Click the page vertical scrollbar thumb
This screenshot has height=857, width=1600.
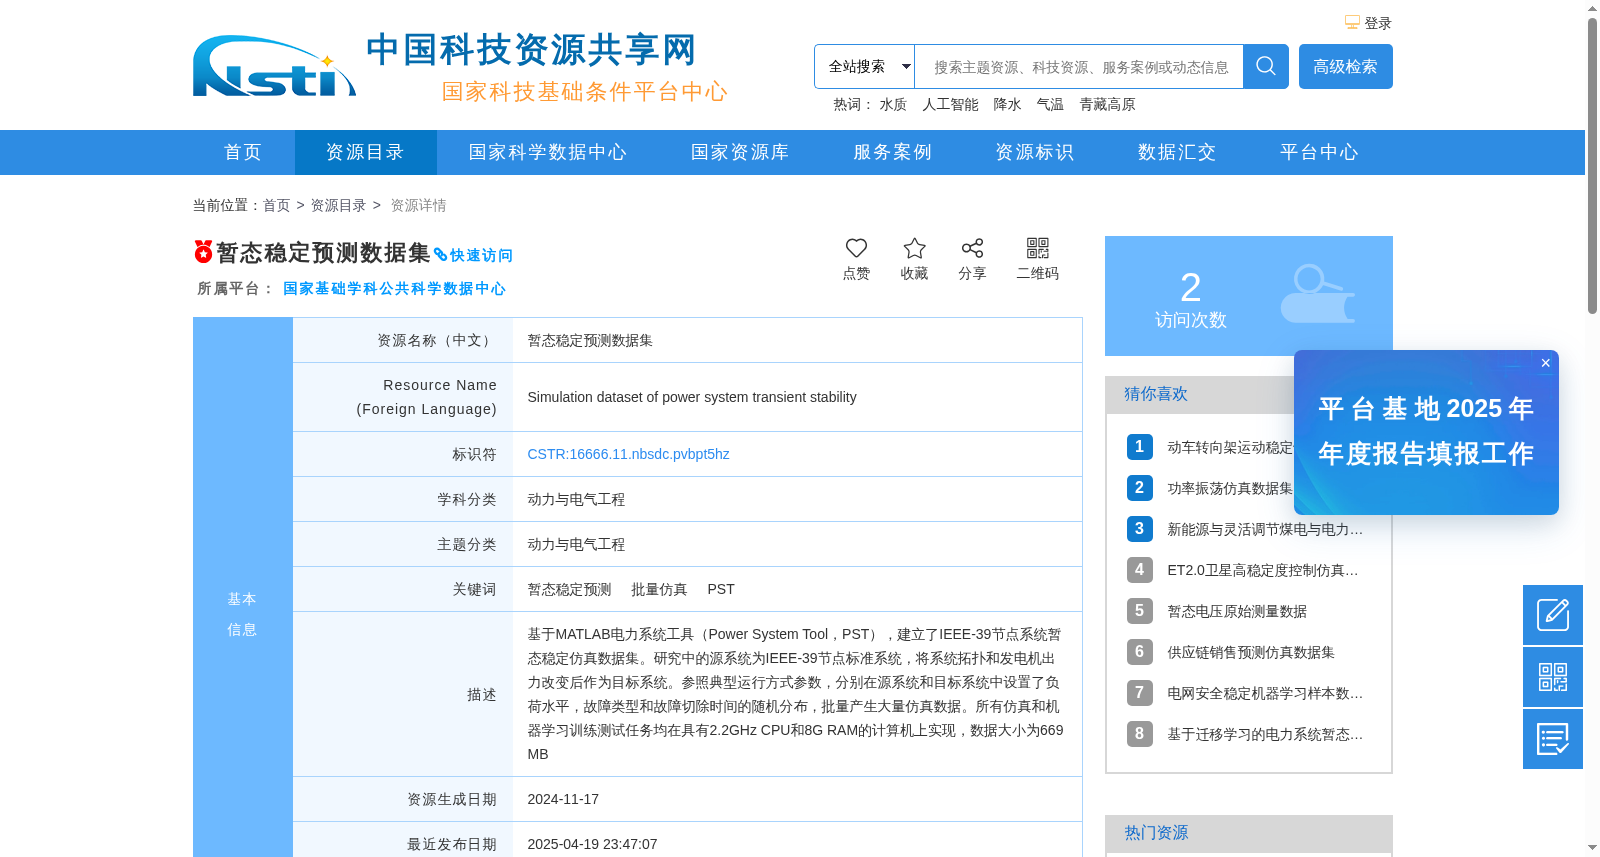click(x=1592, y=165)
